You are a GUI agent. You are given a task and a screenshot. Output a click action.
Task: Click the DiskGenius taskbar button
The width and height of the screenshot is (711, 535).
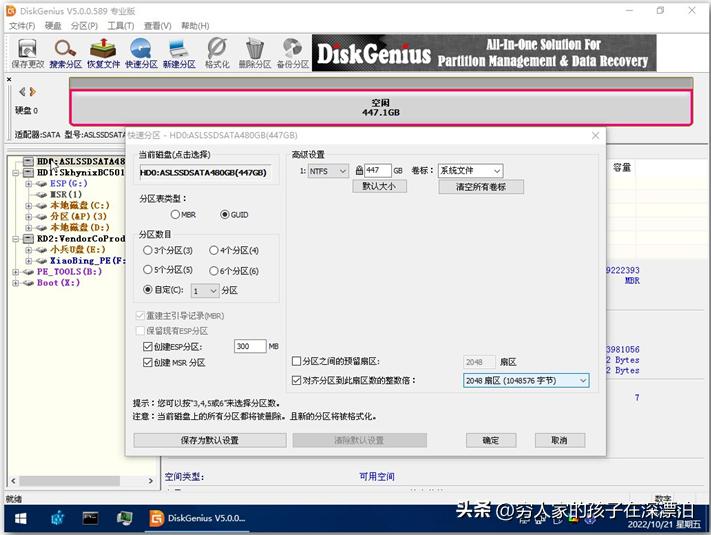[198, 518]
